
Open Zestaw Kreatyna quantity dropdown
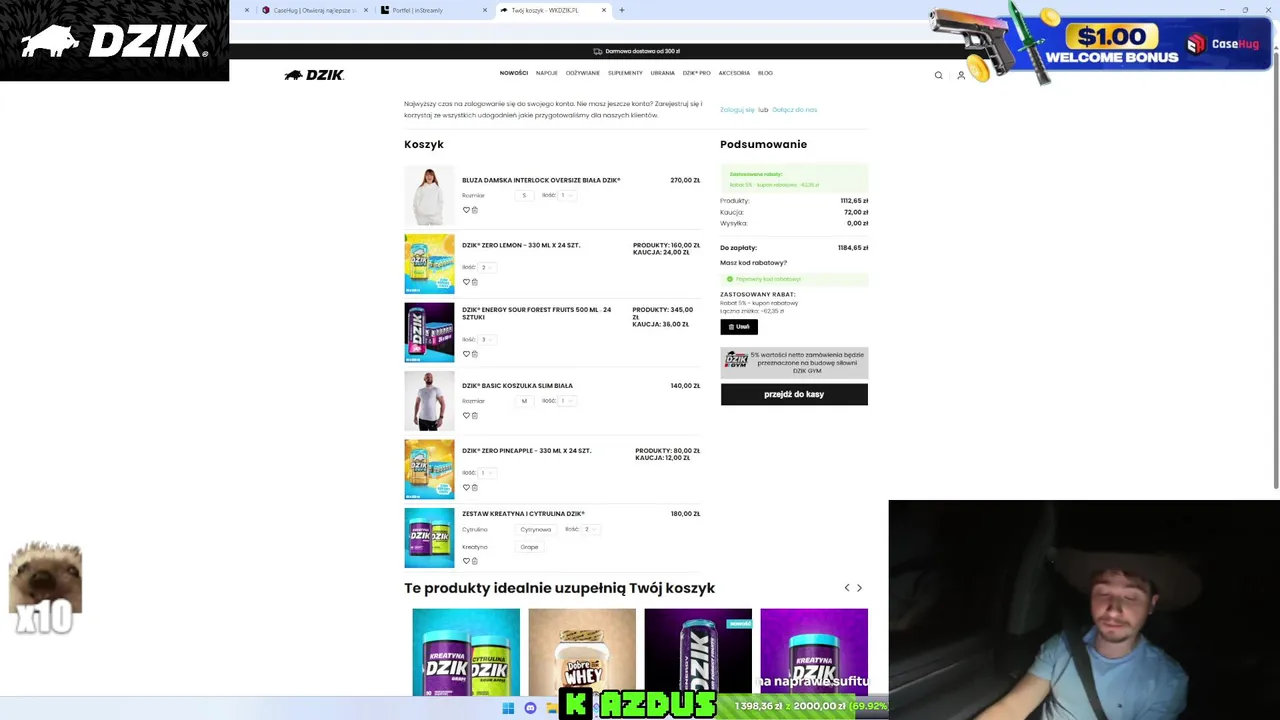coord(590,529)
